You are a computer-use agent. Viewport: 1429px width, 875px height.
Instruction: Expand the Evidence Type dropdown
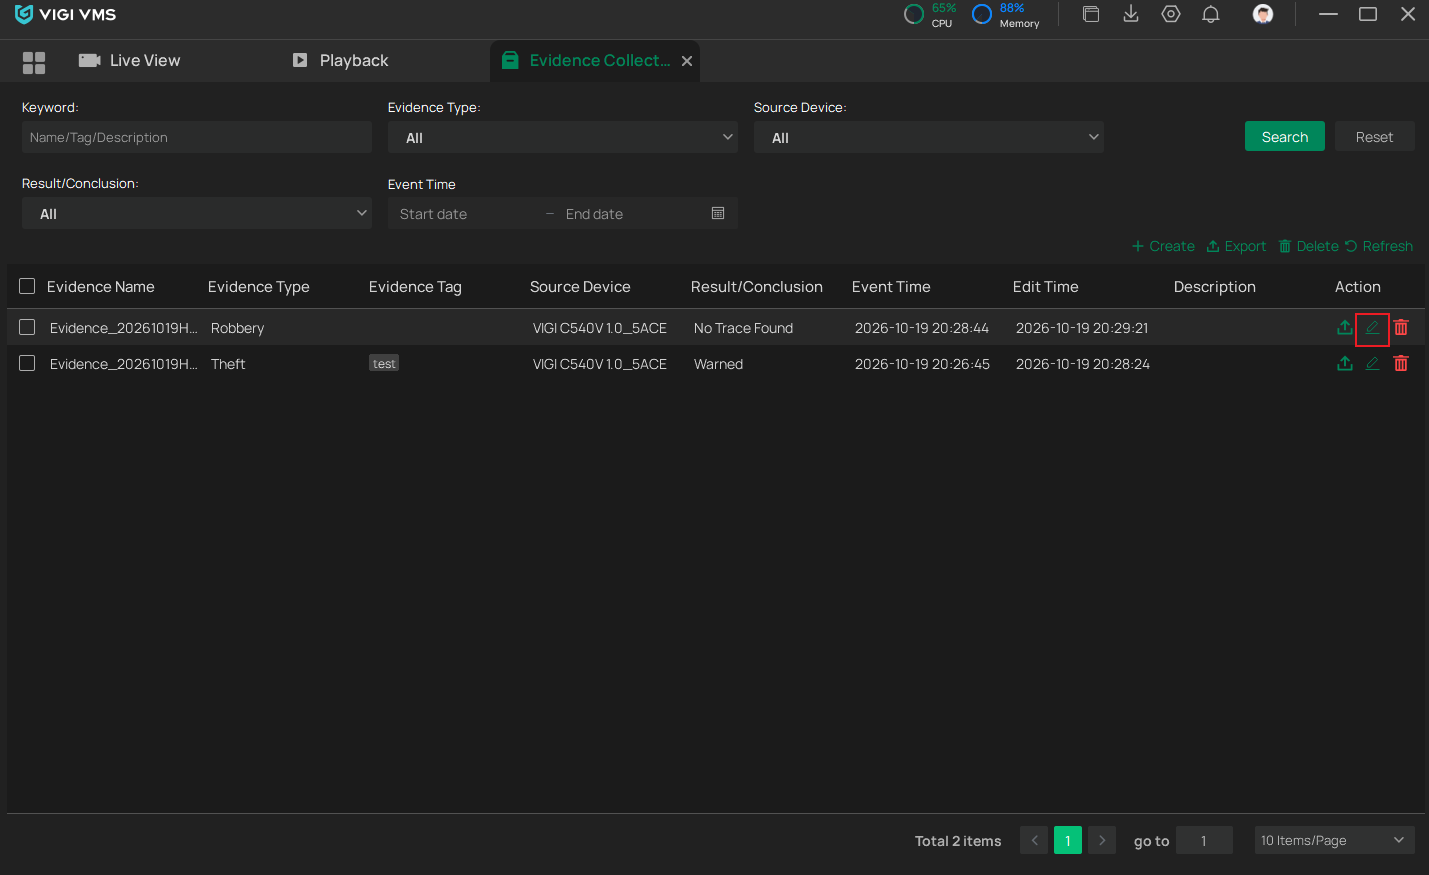click(x=563, y=137)
